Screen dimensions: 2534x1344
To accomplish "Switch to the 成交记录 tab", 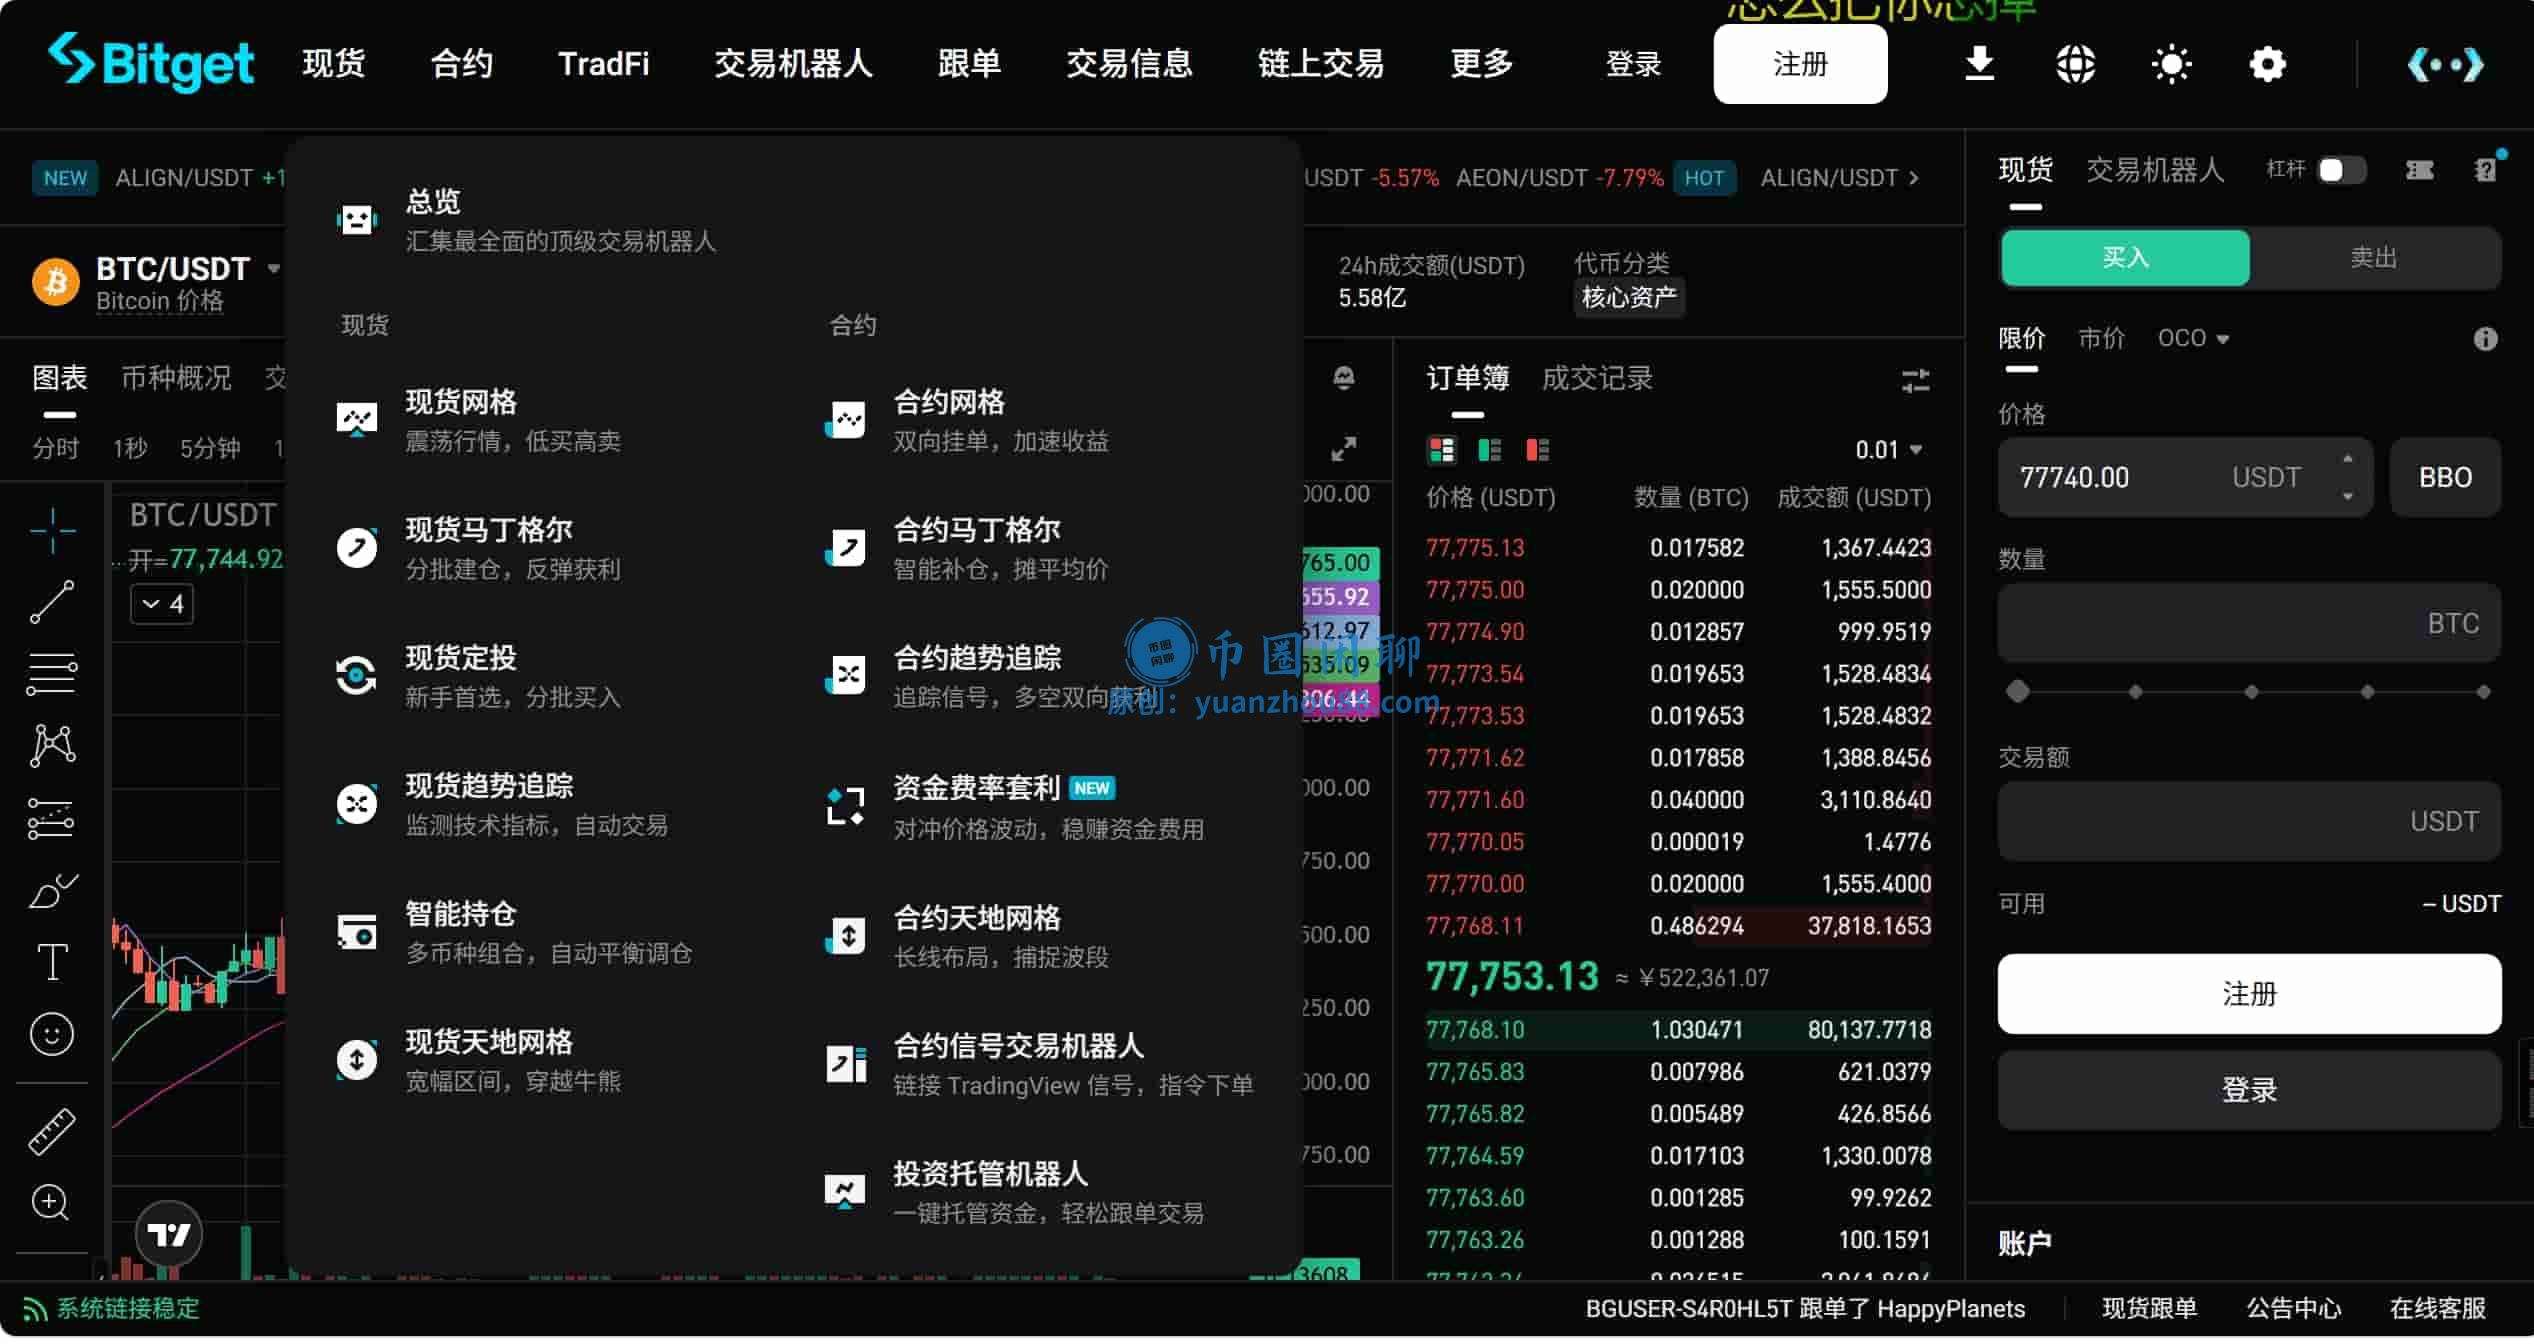I will [1597, 378].
